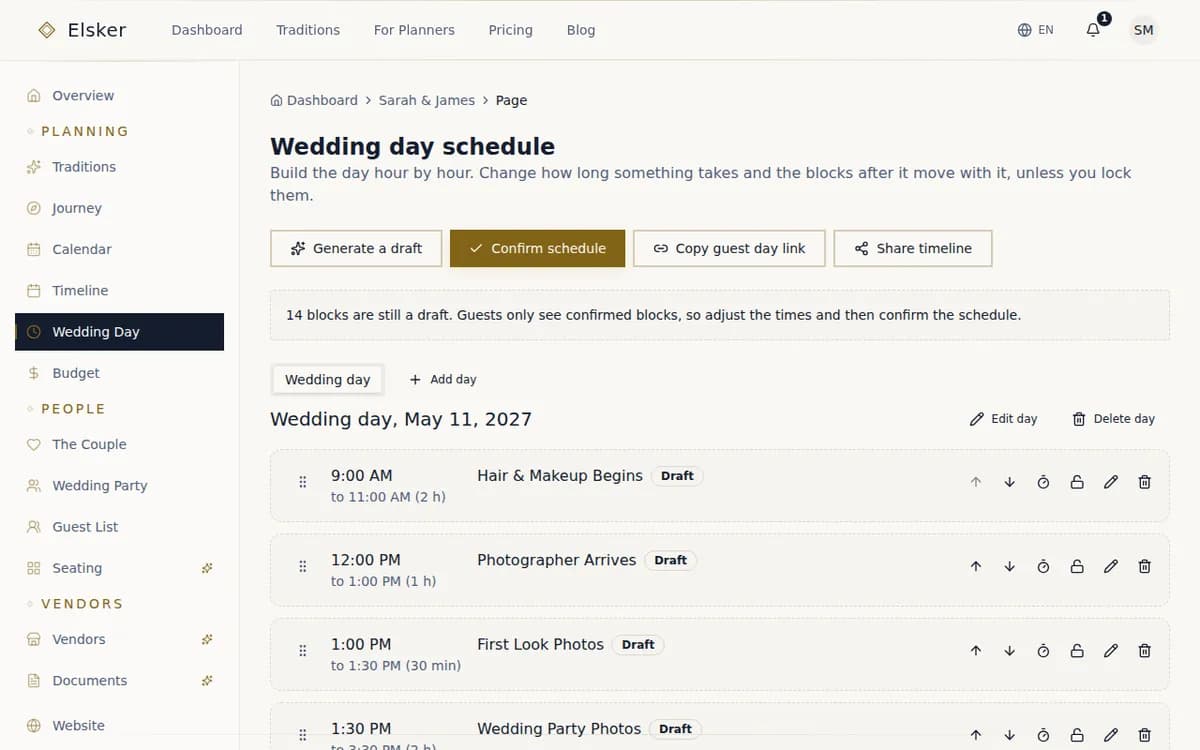The image size is (1200, 750).
Task: Lock the Photographer Arrives block
Action: (x=1077, y=566)
